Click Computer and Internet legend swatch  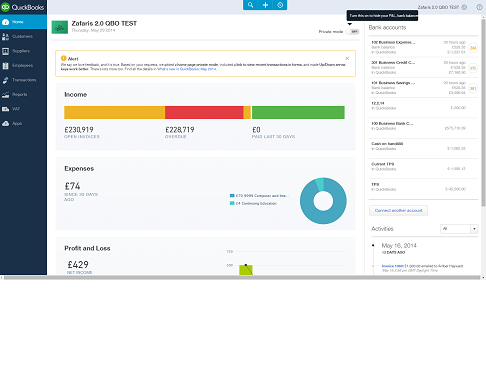tap(232, 196)
